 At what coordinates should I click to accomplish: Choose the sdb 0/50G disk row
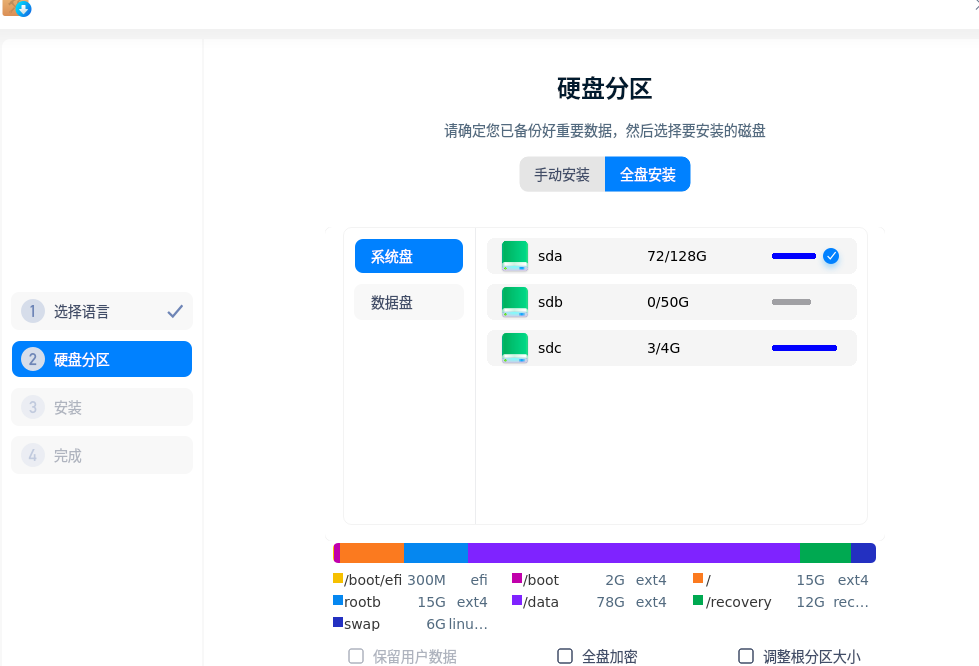671,302
